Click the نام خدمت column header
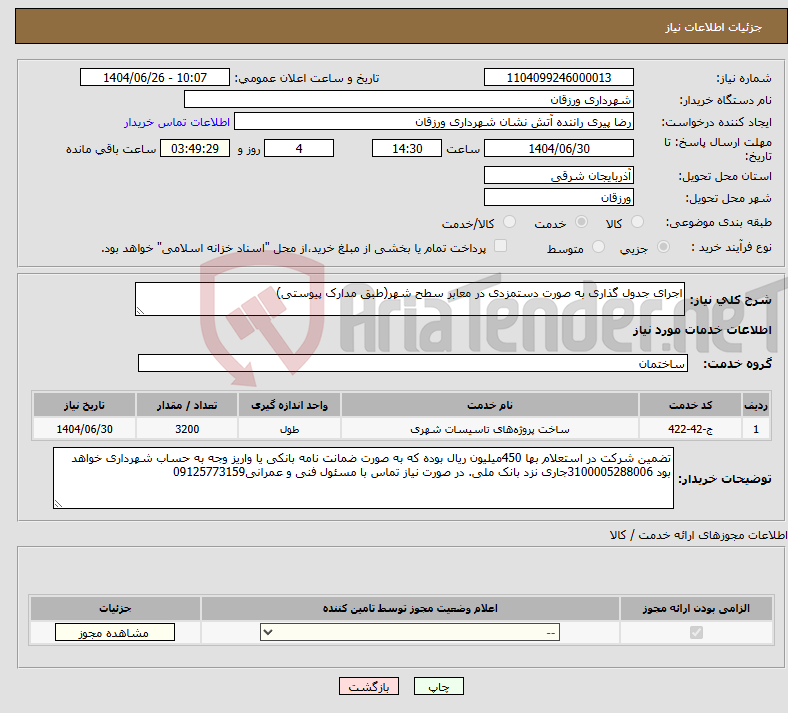The image size is (788, 713). tap(489, 405)
